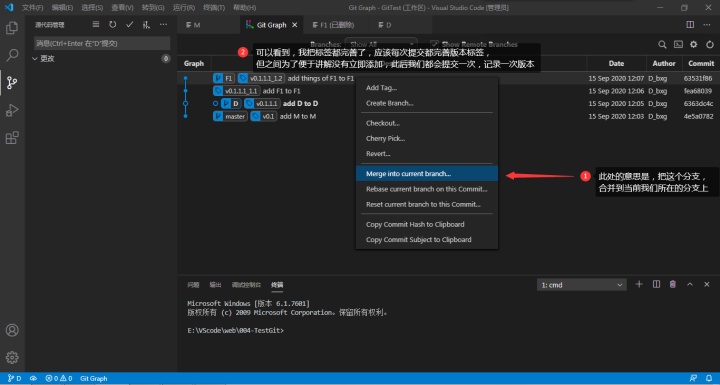Screen dimensions: 720x385
Task: Open the Search view in activity bar
Action: click(x=12, y=55)
